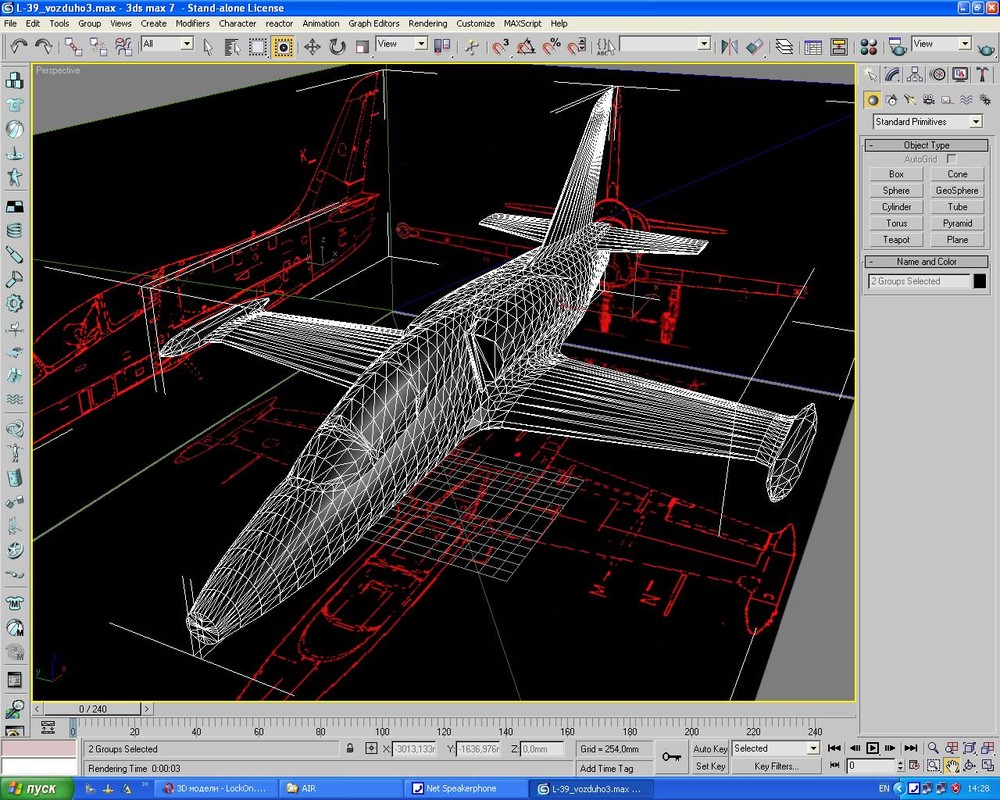This screenshot has width=1000, height=800.
Task: Click the Teapot primitive button
Action: coord(896,240)
